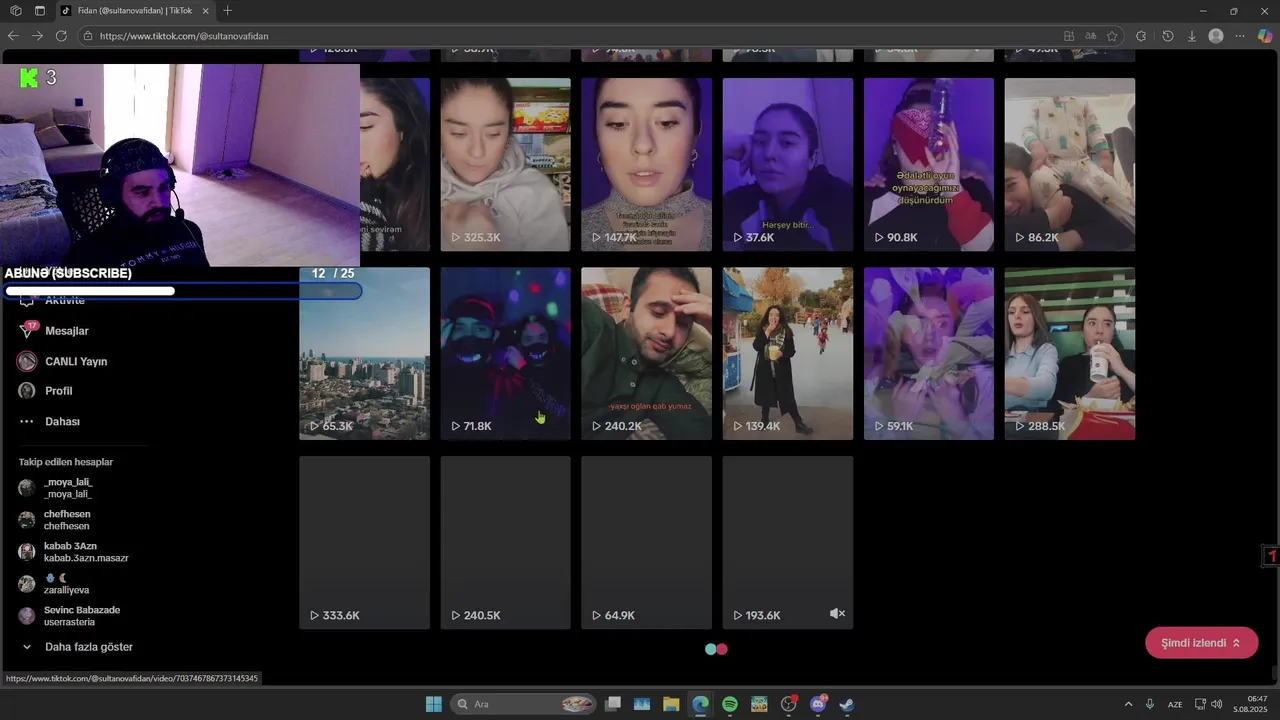This screenshot has width=1280, height=720.
Task: Click microphone icon in system tray
Action: coord(1150,704)
